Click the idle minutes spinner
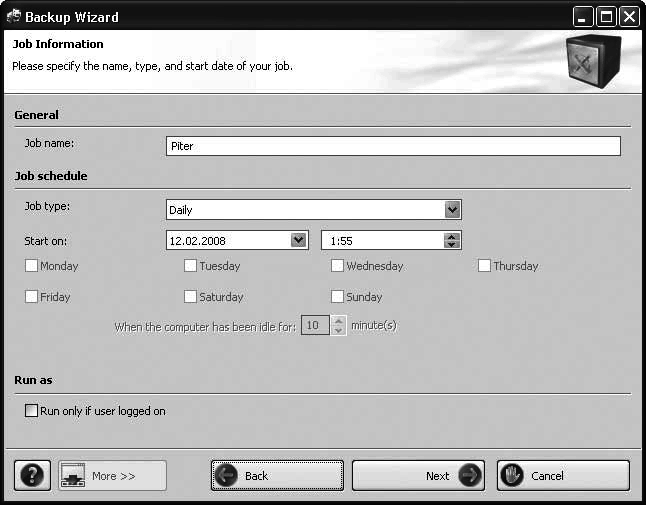Image resolution: width=646 pixels, height=505 pixels. click(x=339, y=326)
